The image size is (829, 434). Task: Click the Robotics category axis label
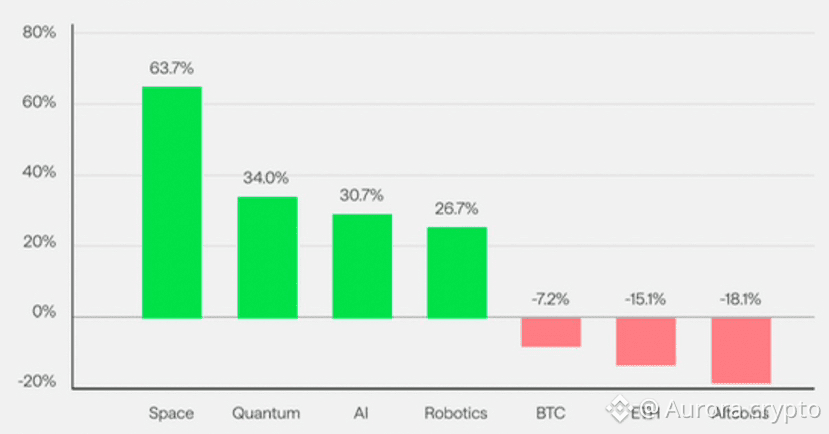click(456, 412)
